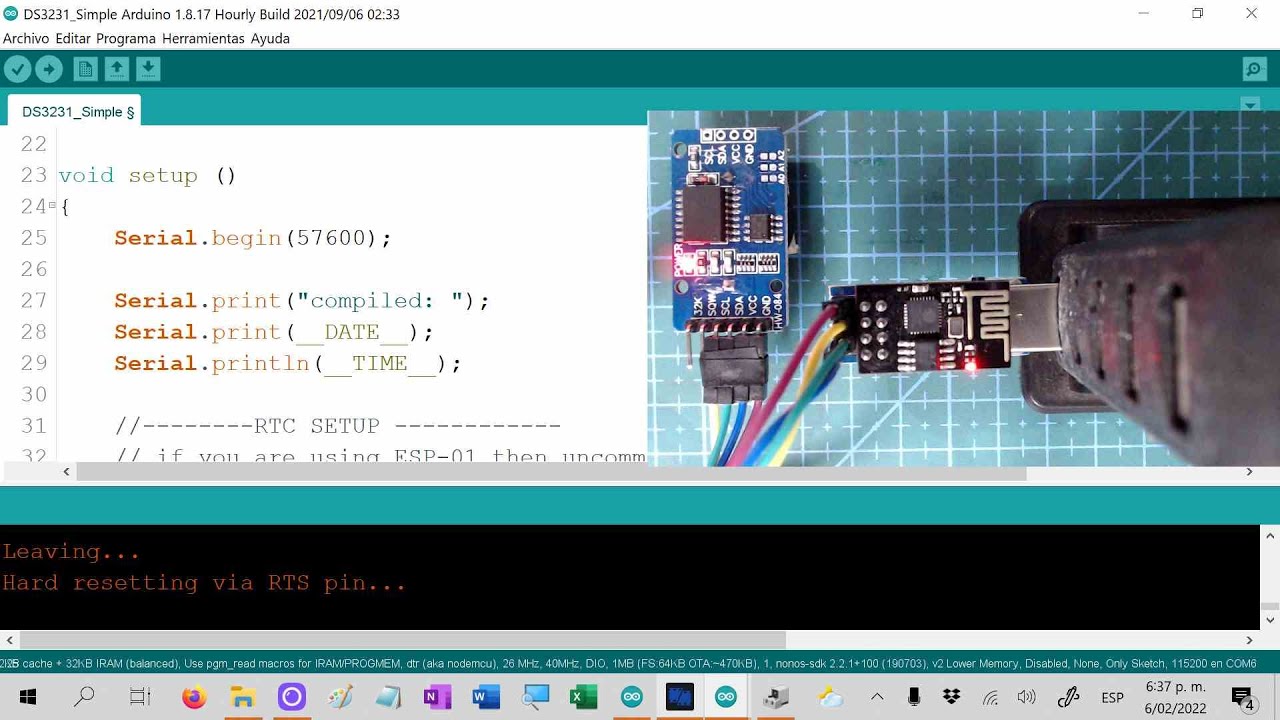This screenshot has width=1280, height=720.
Task: Open the tab options dropdown arrow
Action: pyautogui.click(x=1250, y=105)
